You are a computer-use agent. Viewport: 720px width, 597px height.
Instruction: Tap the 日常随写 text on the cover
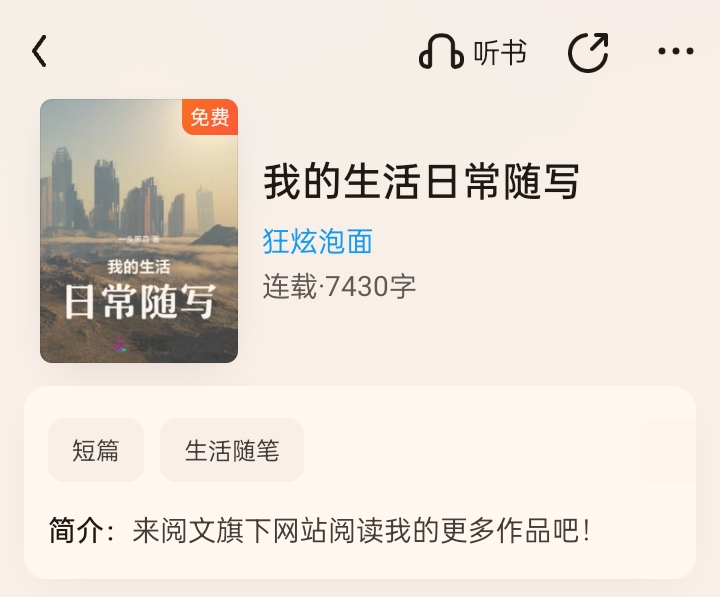(x=140, y=302)
